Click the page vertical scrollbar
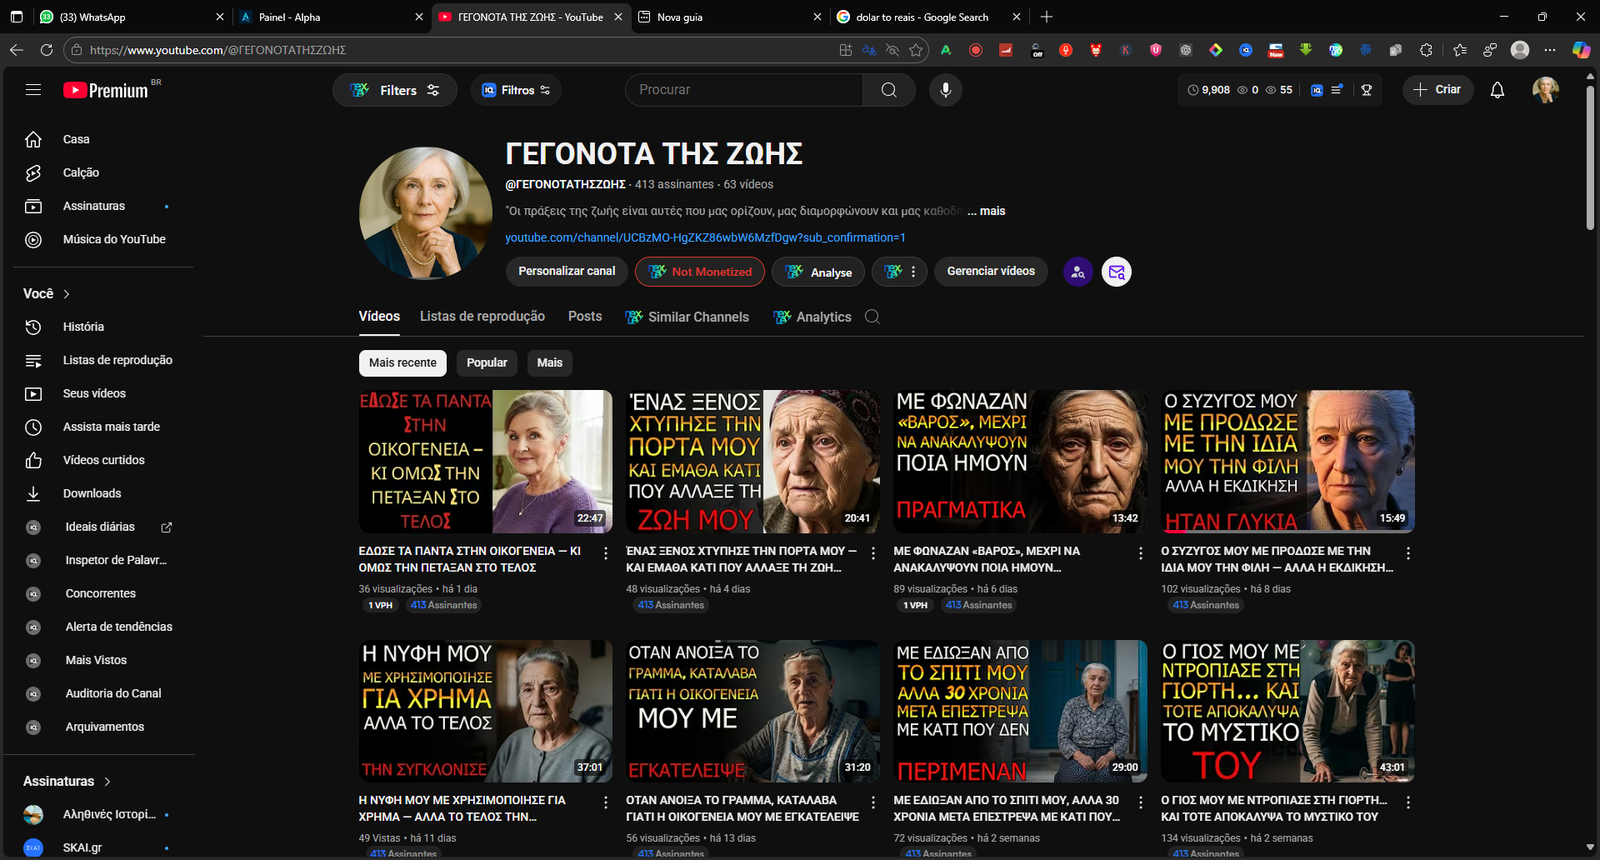The image size is (1600, 860). coord(1590,160)
